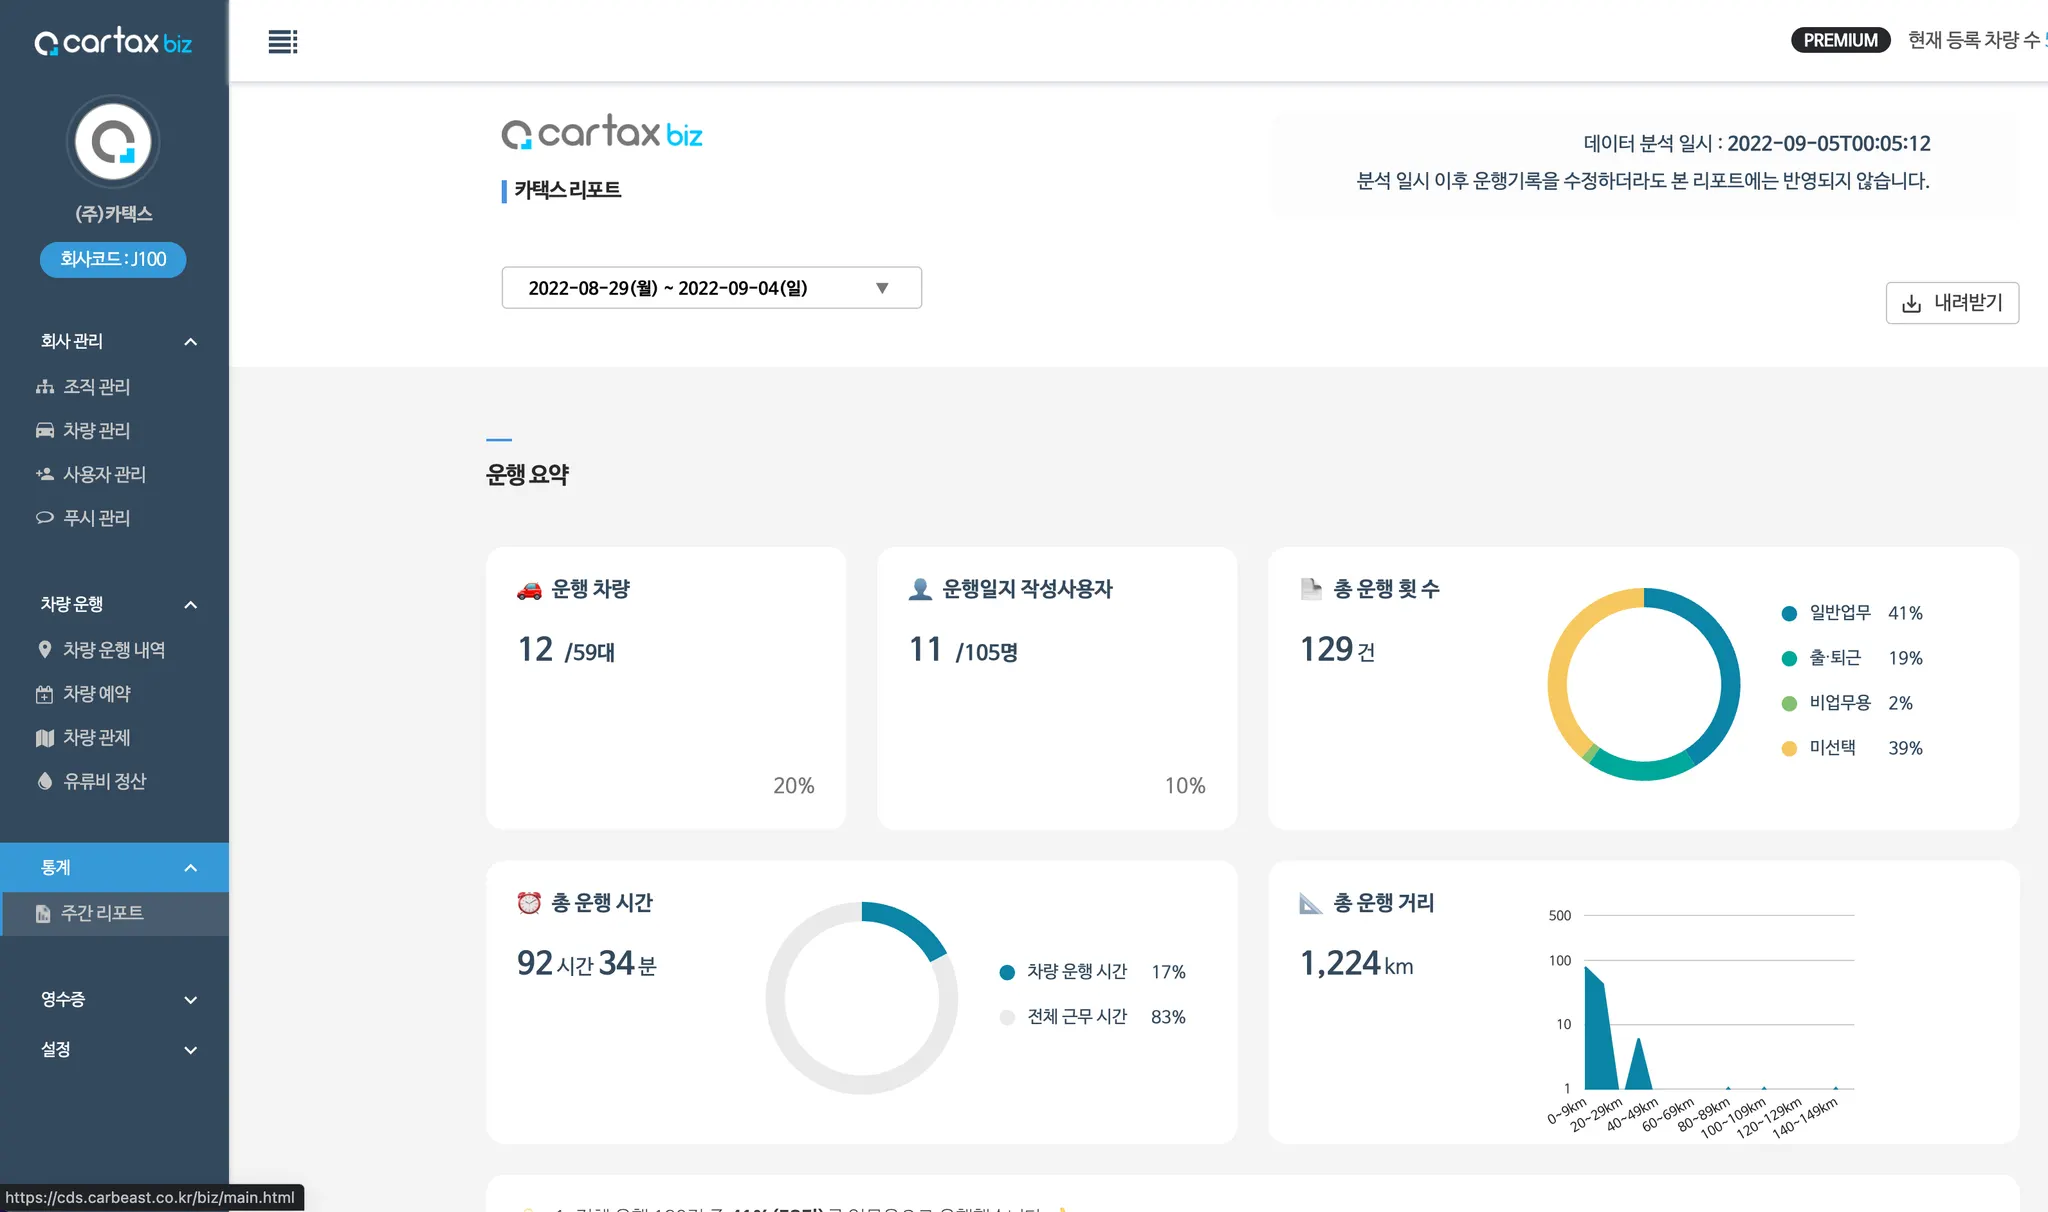Toggle the 일반업무 legend item in chart
The width and height of the screenshot is (2048, 1212).
click(1838, 613)
